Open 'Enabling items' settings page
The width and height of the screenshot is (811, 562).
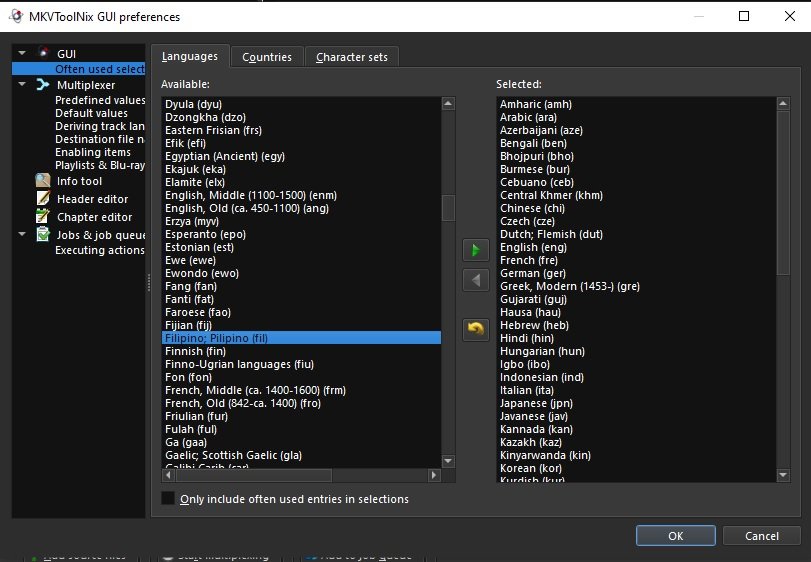pos(93,152)
